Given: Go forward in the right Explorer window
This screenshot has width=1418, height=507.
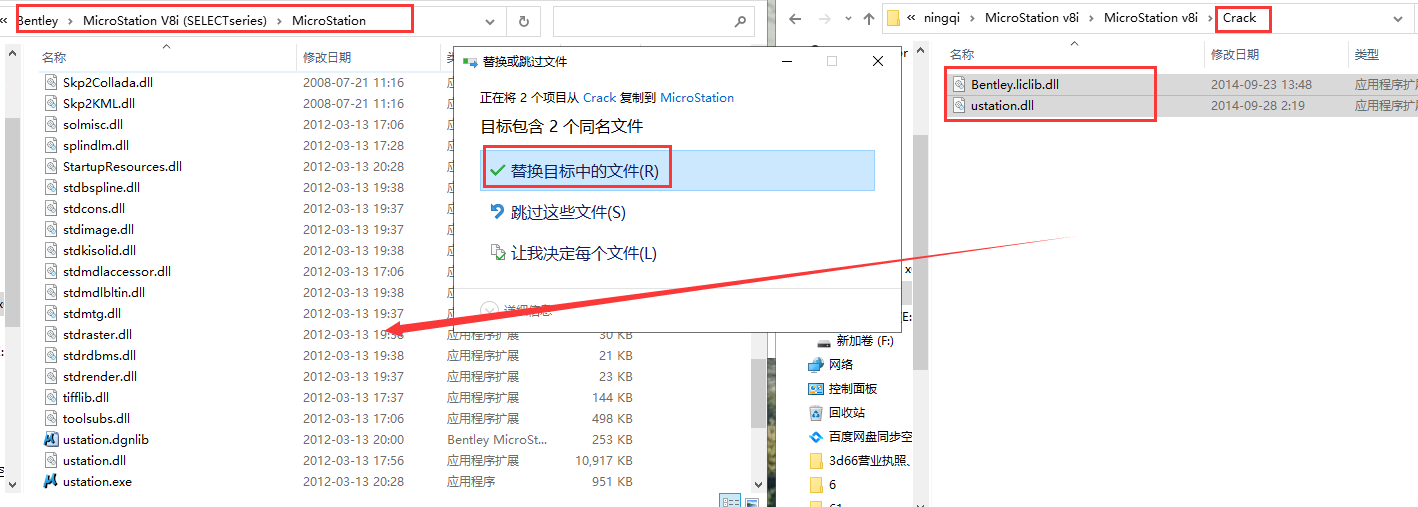Looking at the screenshot, I should 823,18.
